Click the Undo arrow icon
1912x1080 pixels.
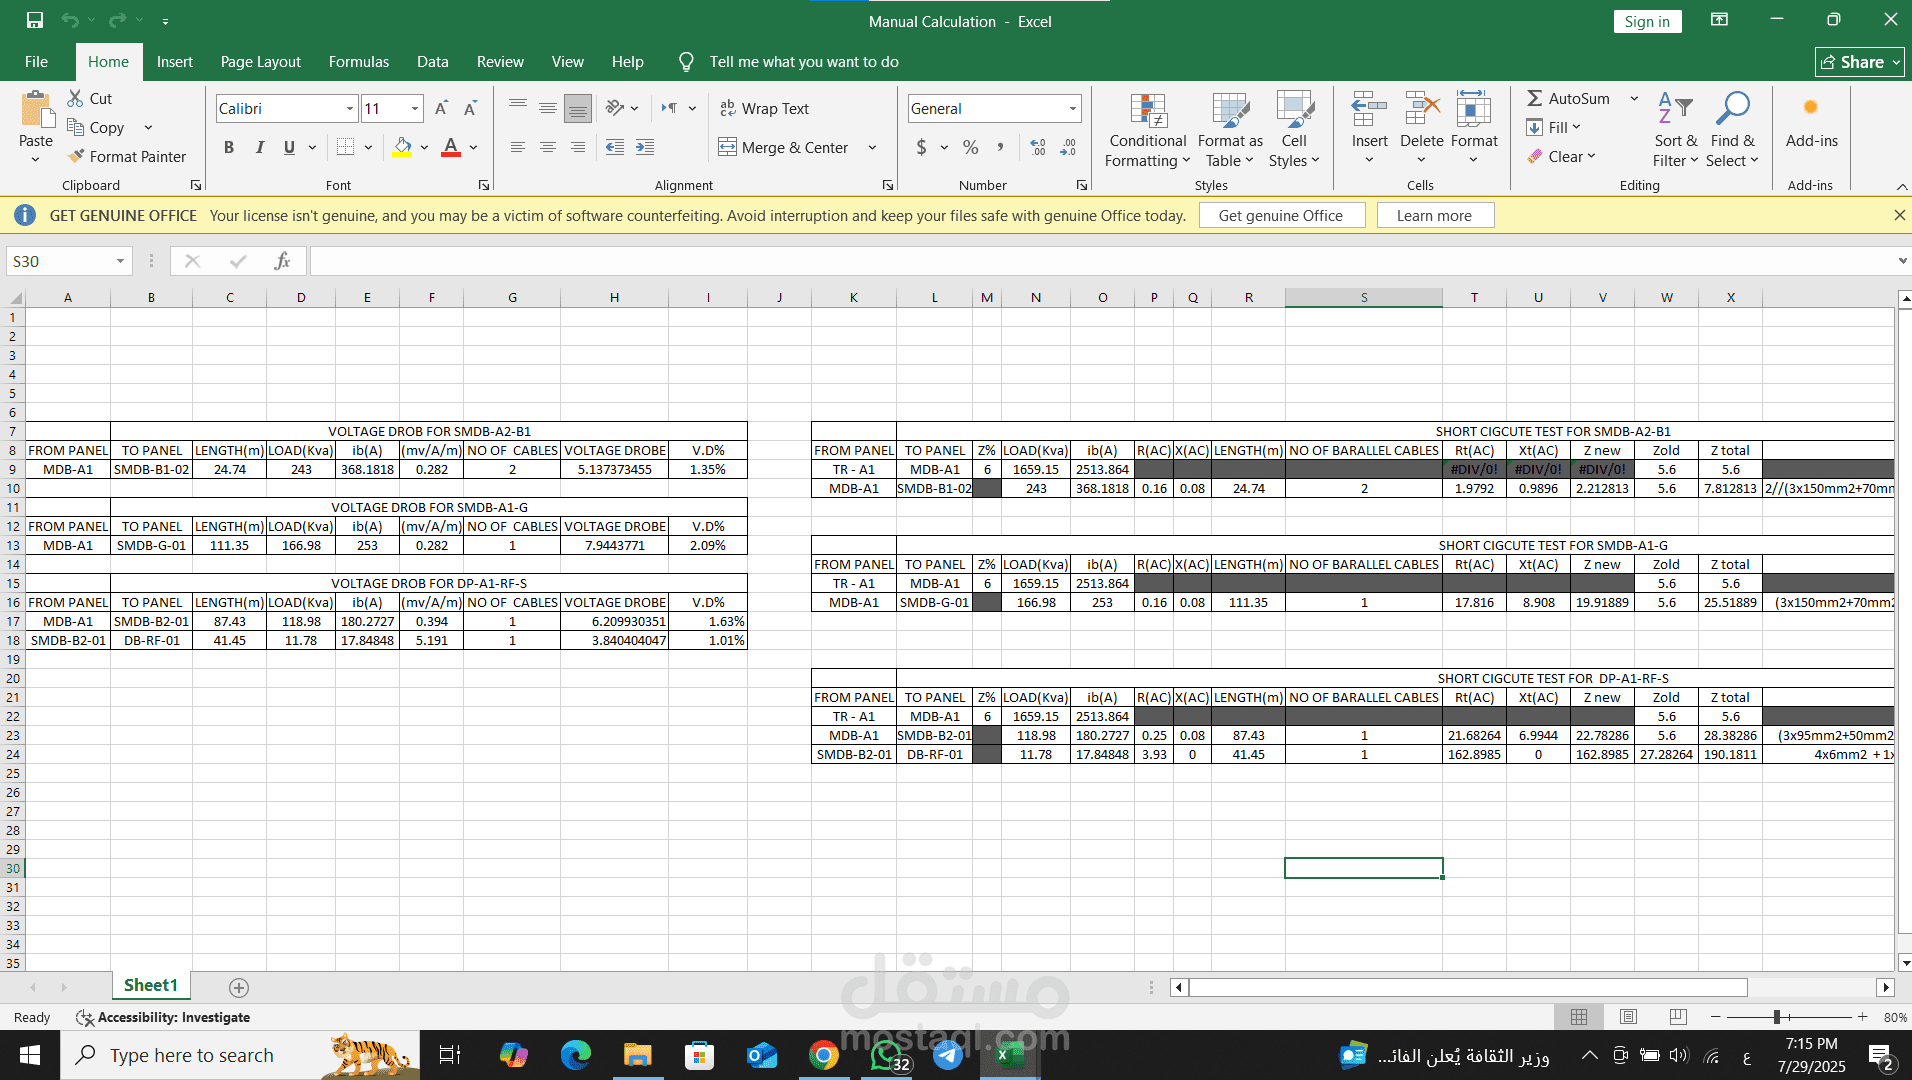click(x=69, y=20)
